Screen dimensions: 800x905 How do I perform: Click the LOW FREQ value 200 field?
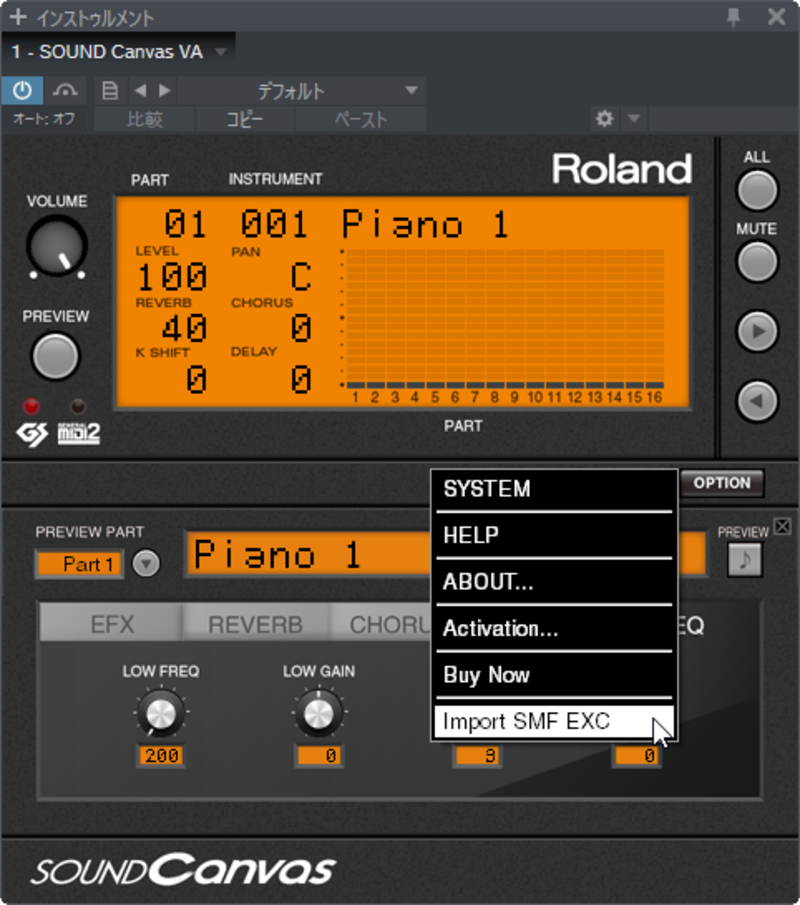tap(161, 756)
